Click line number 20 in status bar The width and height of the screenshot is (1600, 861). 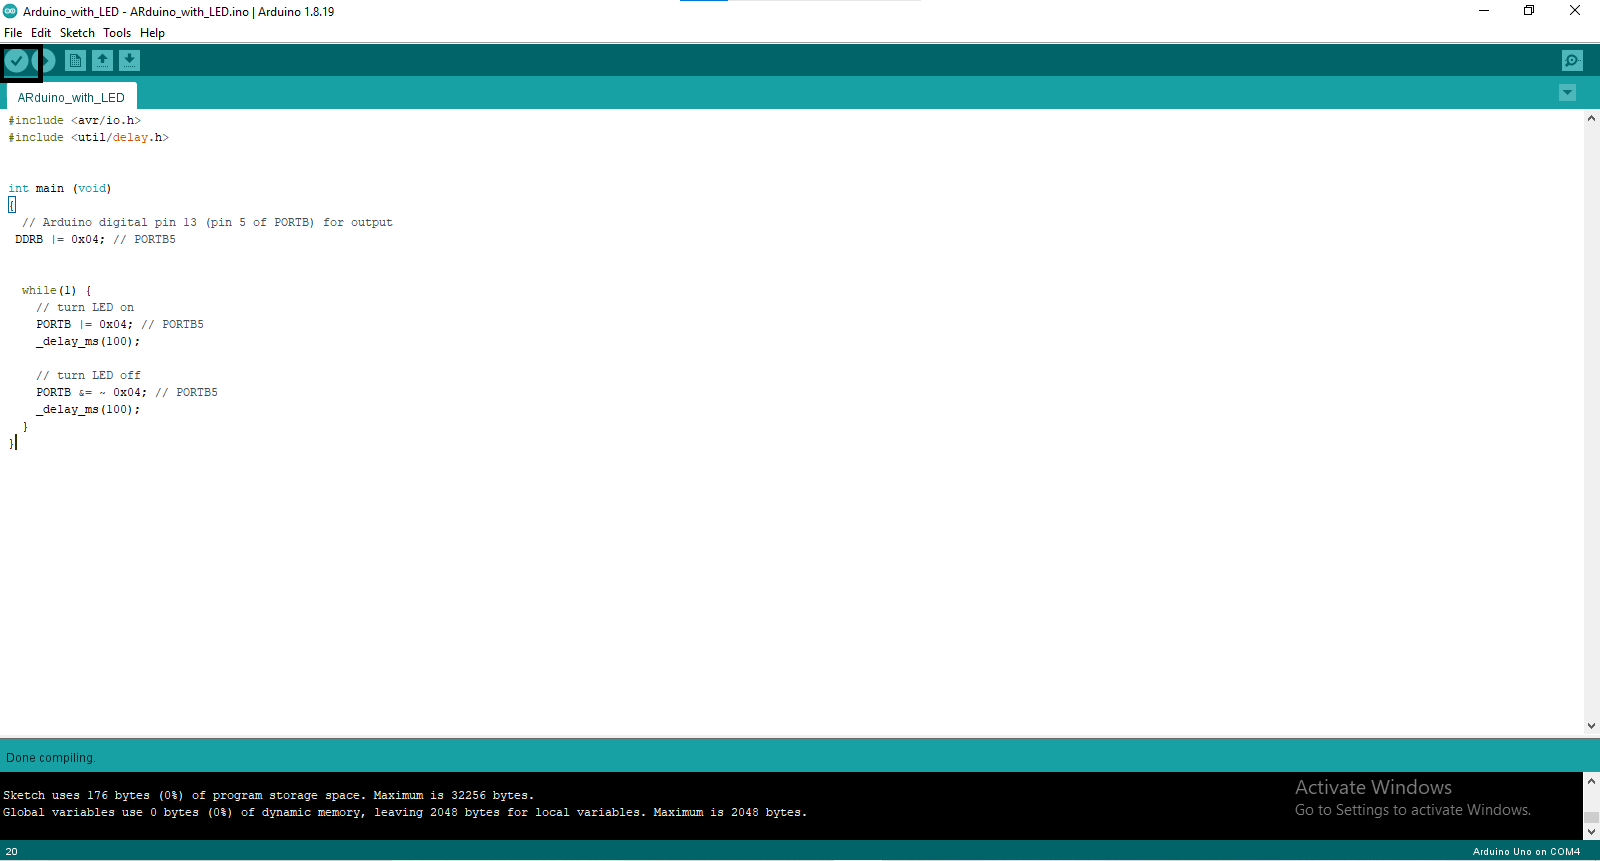click(x=12, y=852)
